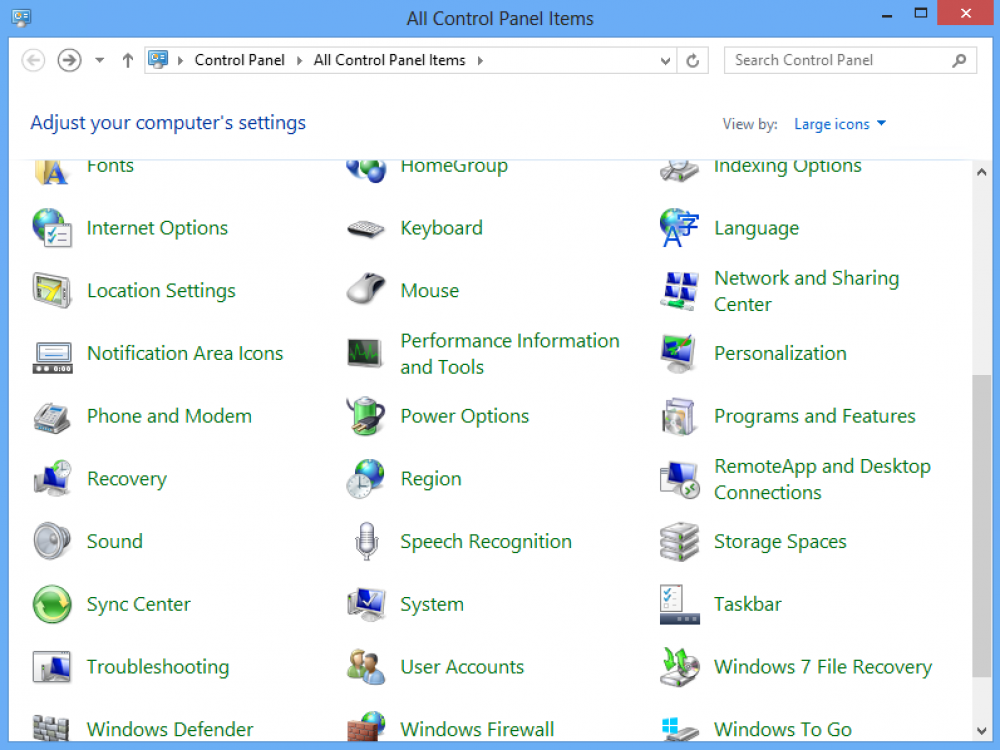This screenshot has height=750, width=1000.
Task: Click the Programs and Features link
Action: 814,416
